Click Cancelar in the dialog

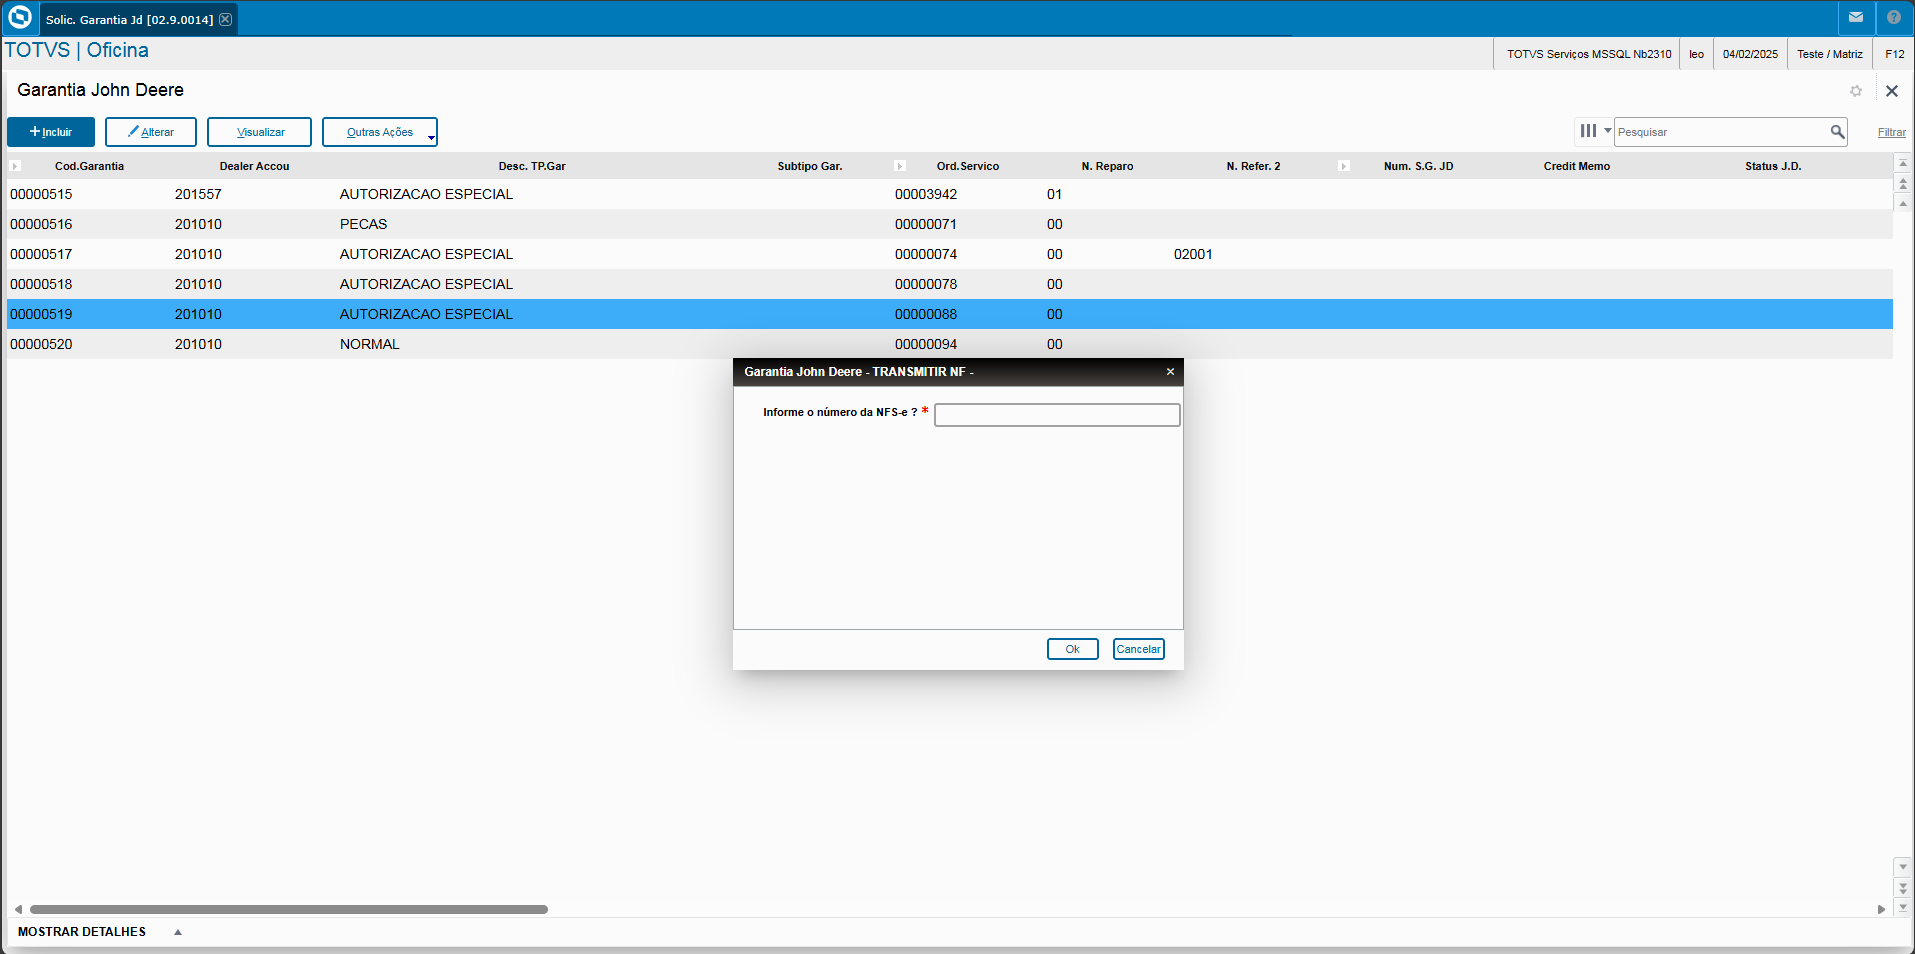coord(1139,649)
